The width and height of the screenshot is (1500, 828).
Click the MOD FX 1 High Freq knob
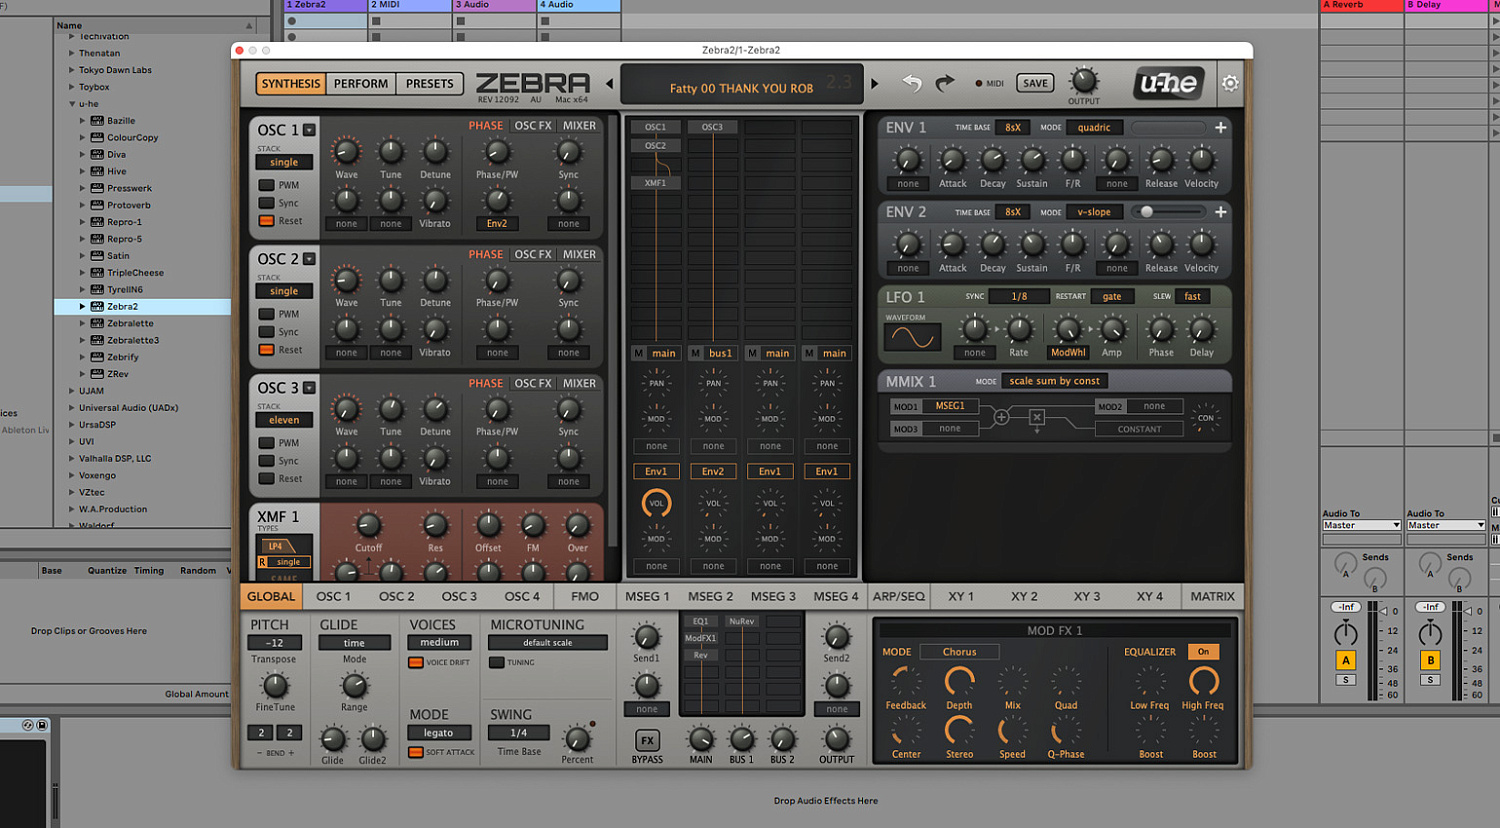(x=1203, y=682)
